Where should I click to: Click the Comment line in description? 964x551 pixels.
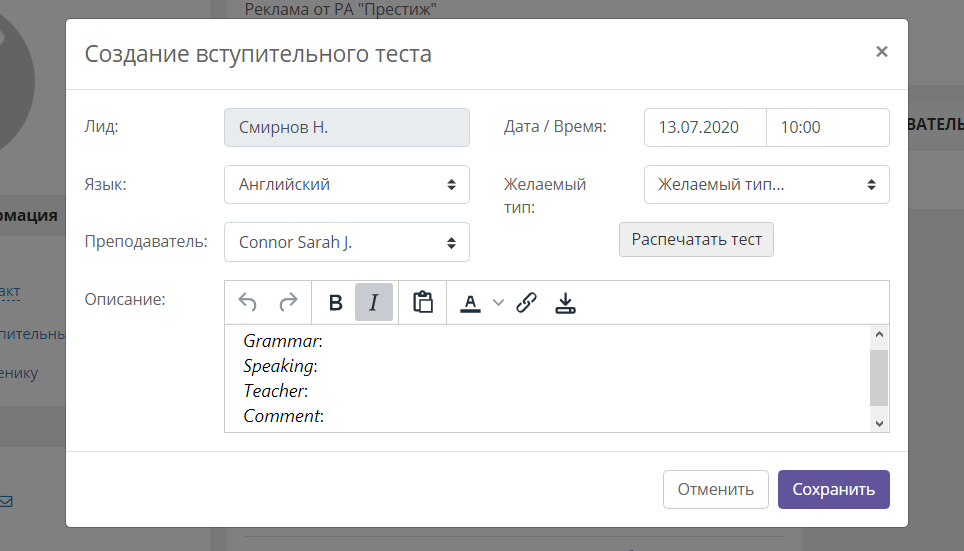coord(283,416)
